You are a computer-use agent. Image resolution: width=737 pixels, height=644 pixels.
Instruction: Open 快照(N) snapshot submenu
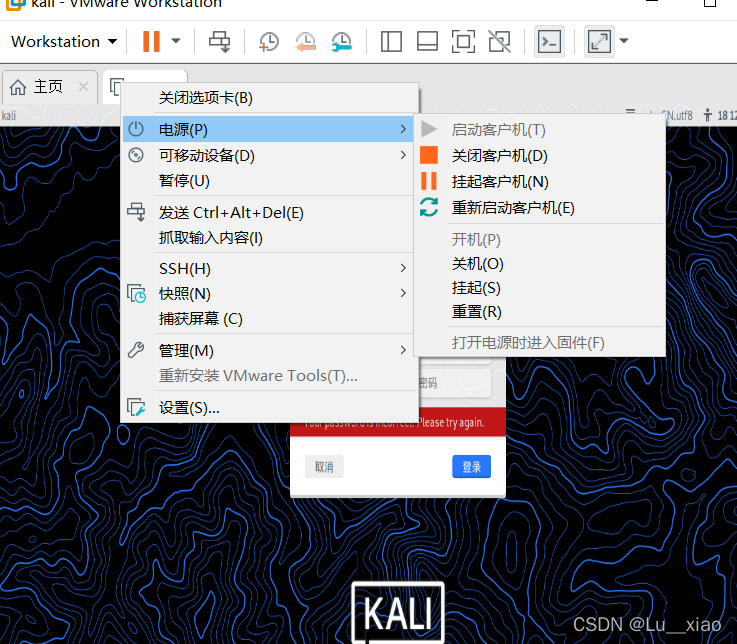pos(268,294)
